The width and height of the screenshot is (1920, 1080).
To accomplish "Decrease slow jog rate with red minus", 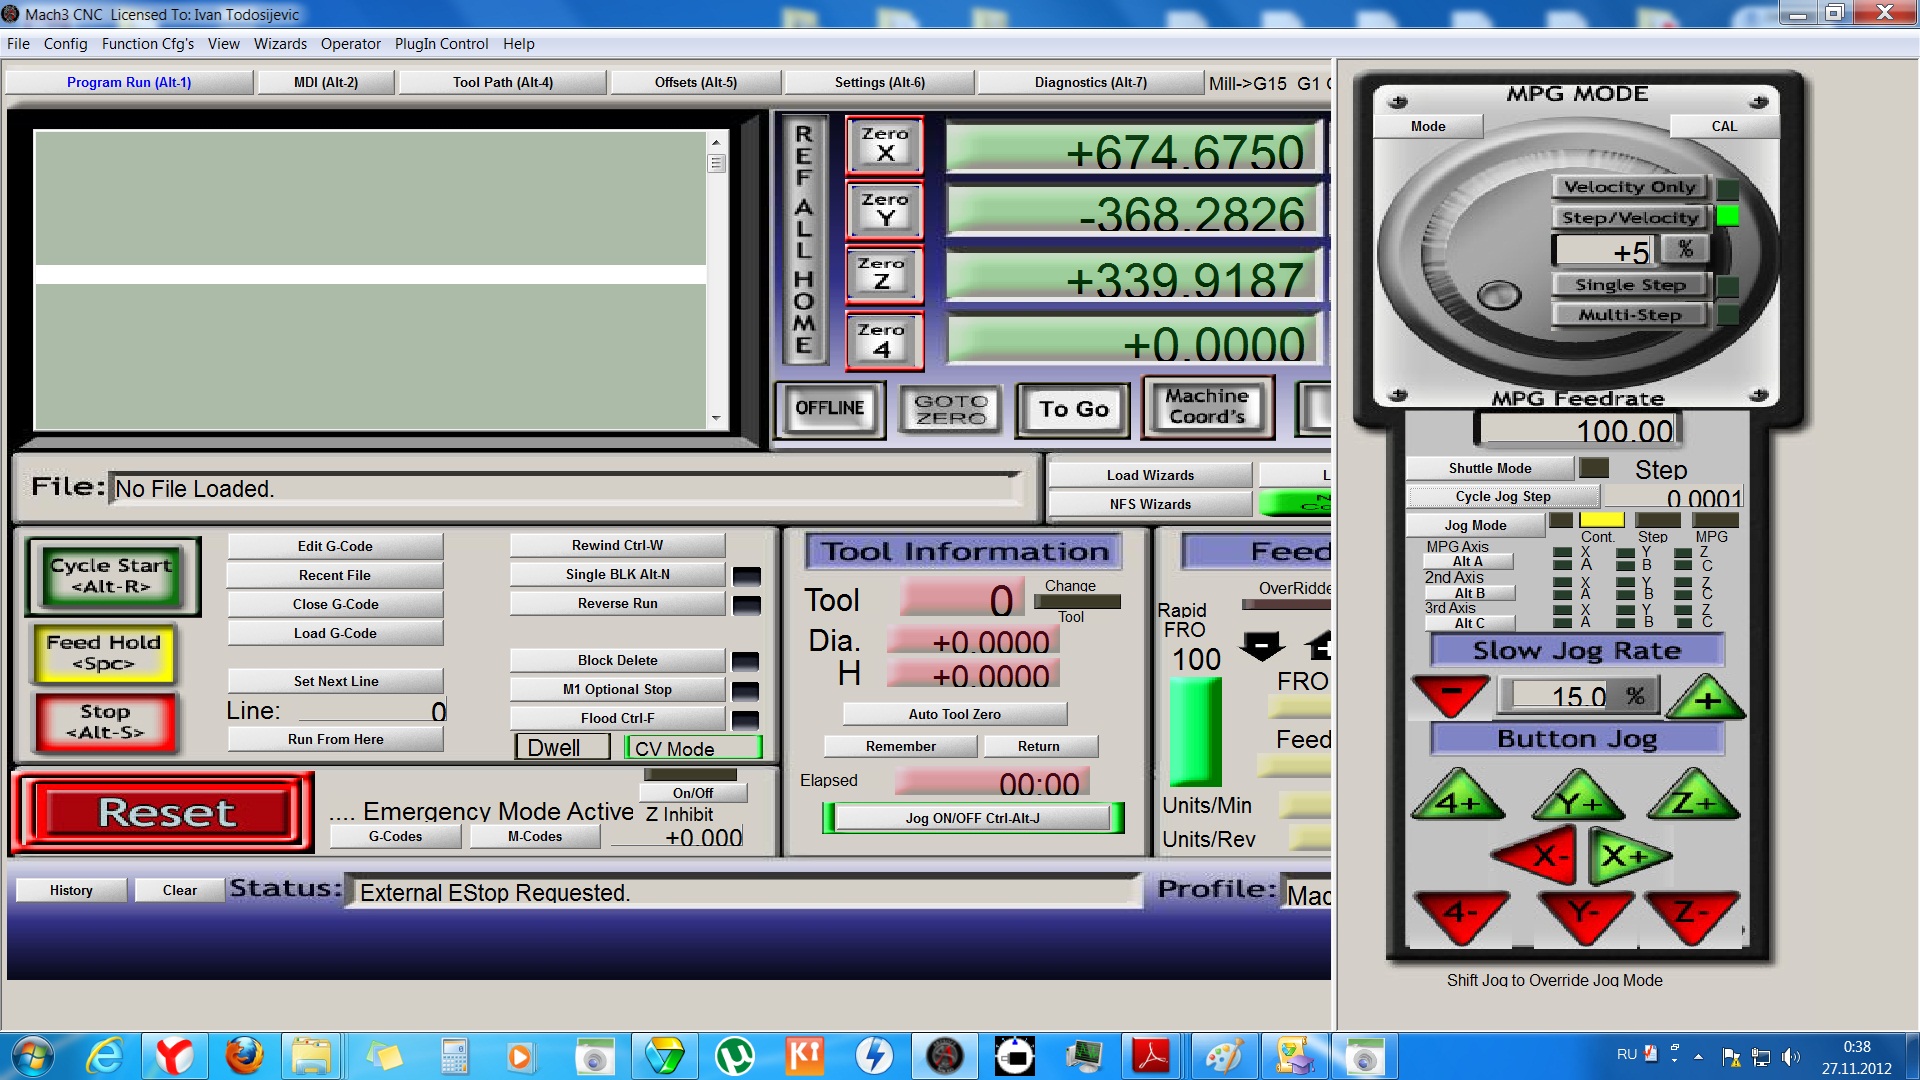I will (1450, 694).
